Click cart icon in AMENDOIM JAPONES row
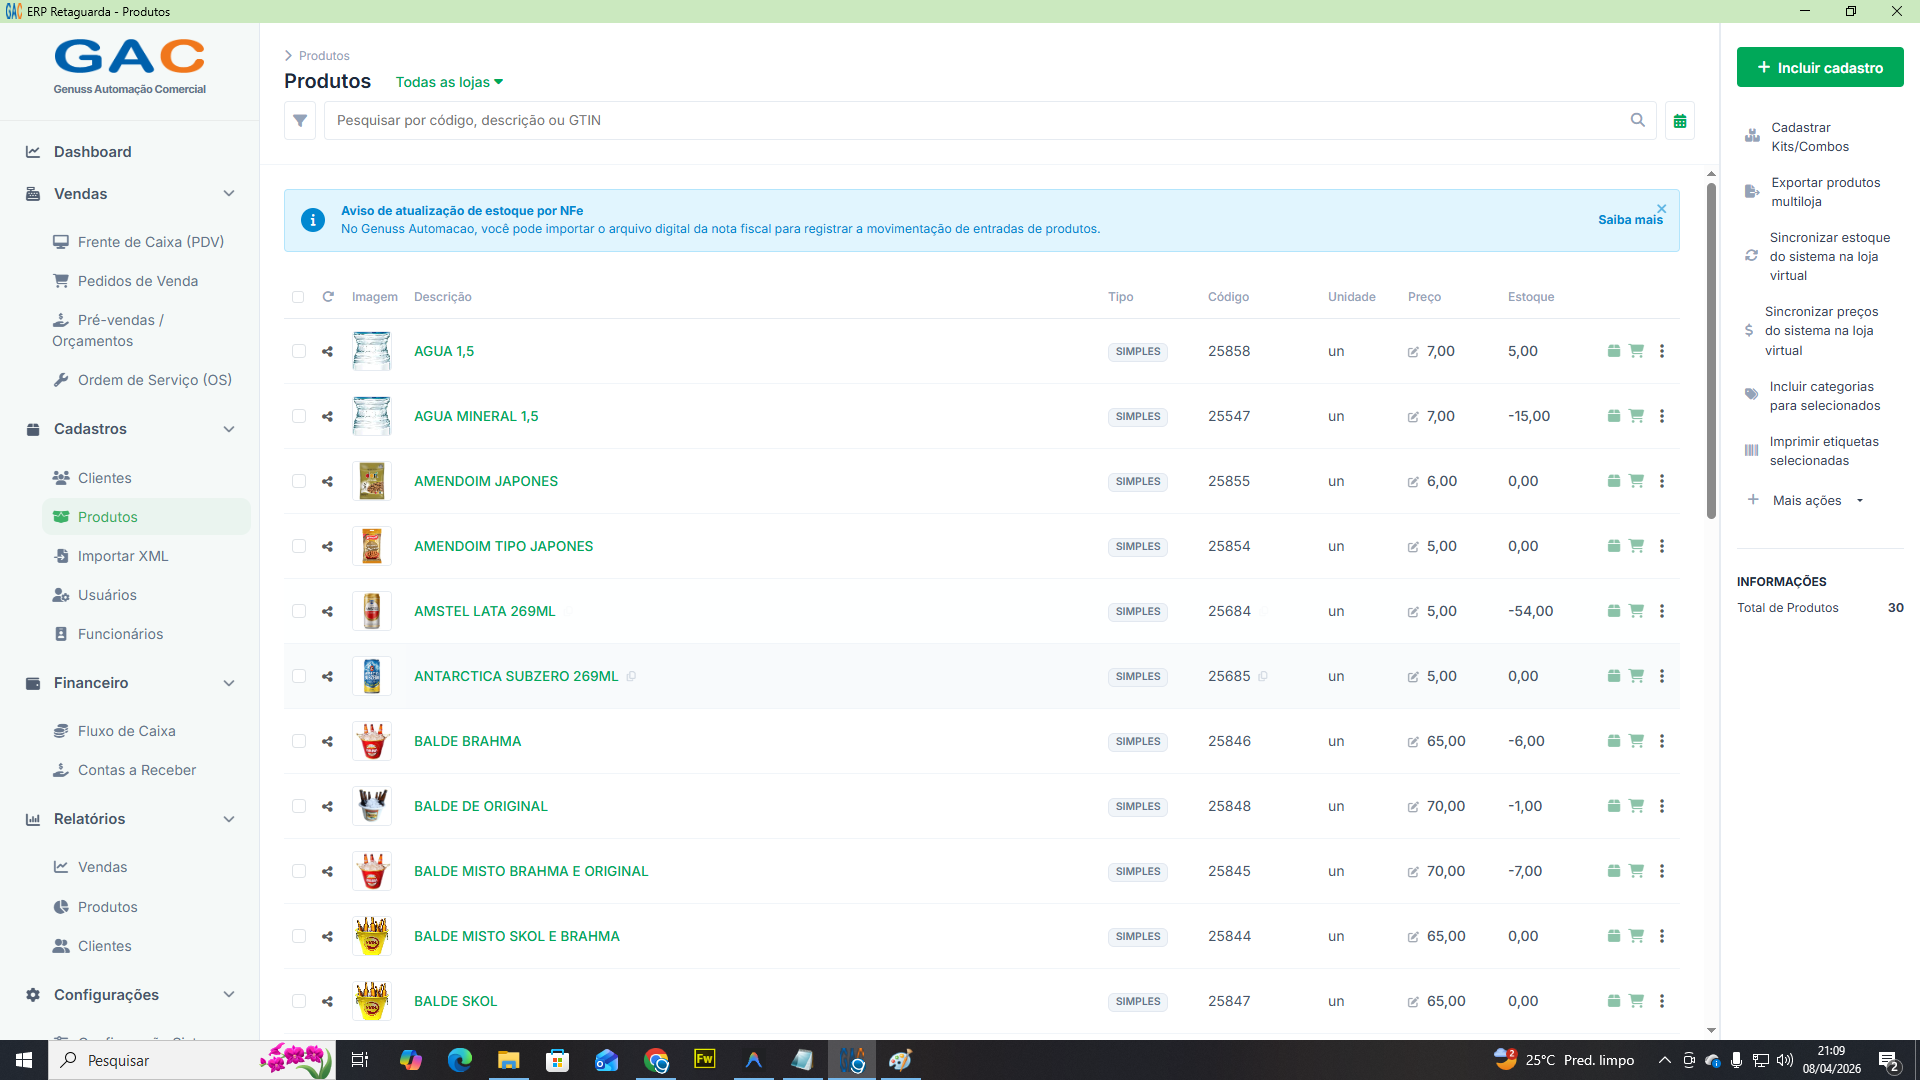The height and width of the screenshot is (1080, 1920). (x=1636, y=481)
